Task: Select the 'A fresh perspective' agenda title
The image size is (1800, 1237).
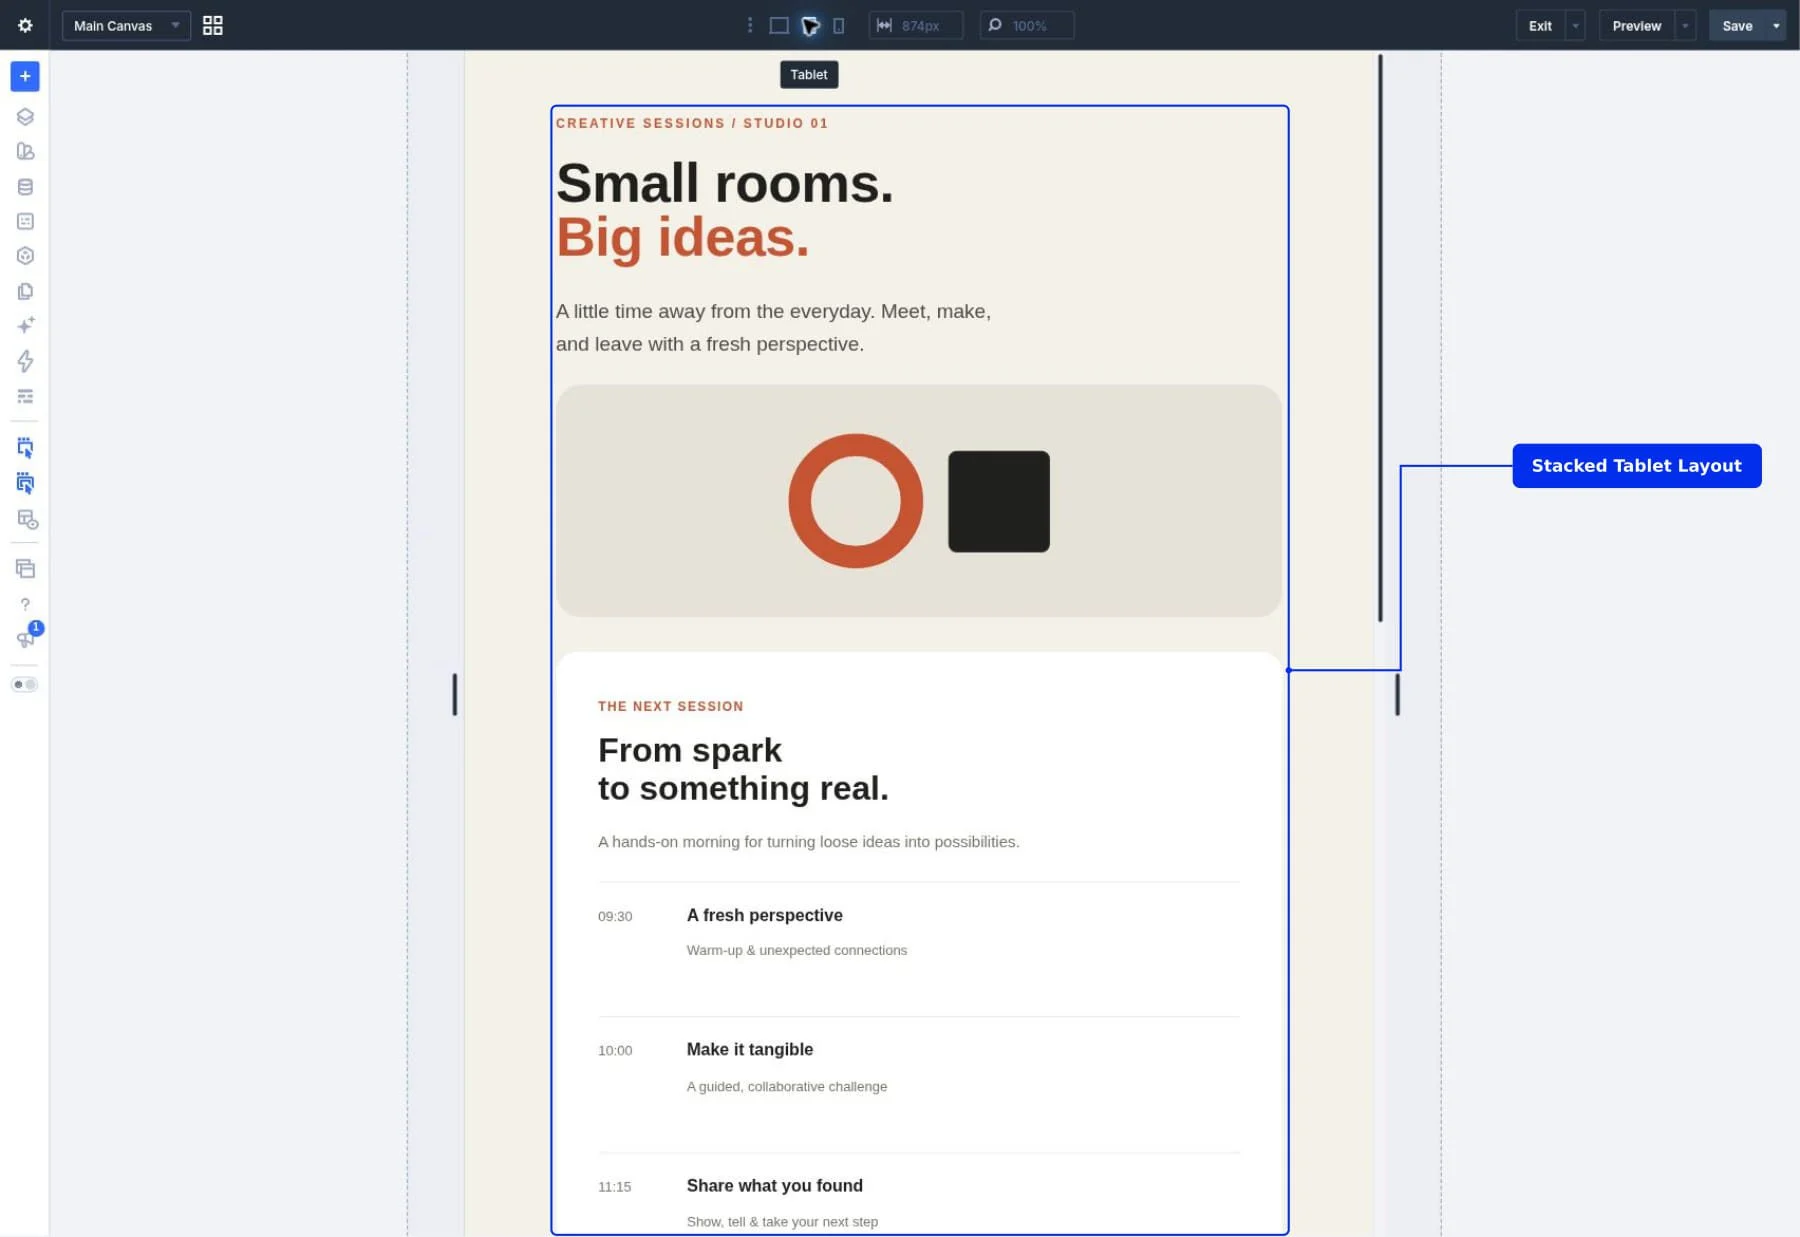Action: 765,915
